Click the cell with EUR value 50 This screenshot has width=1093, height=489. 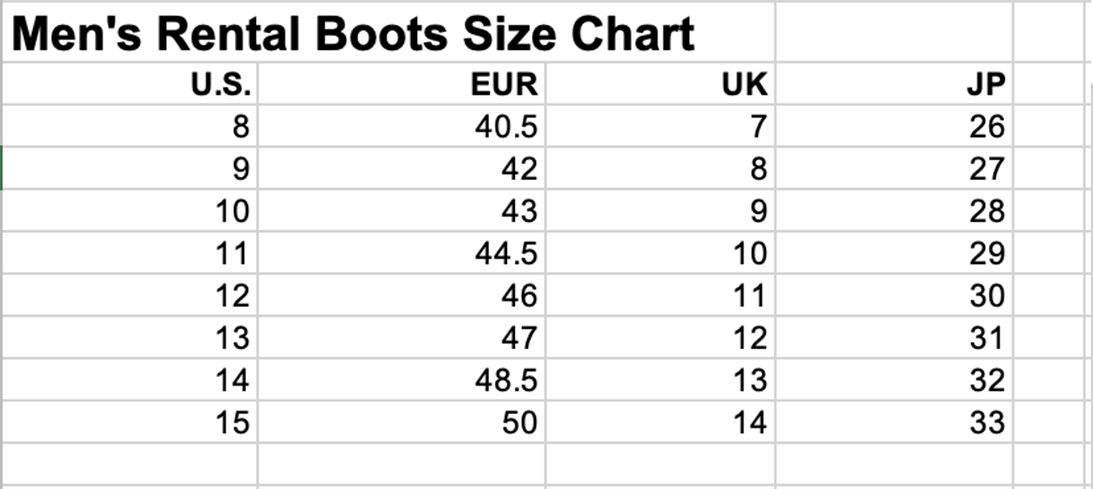coord(402,422)
